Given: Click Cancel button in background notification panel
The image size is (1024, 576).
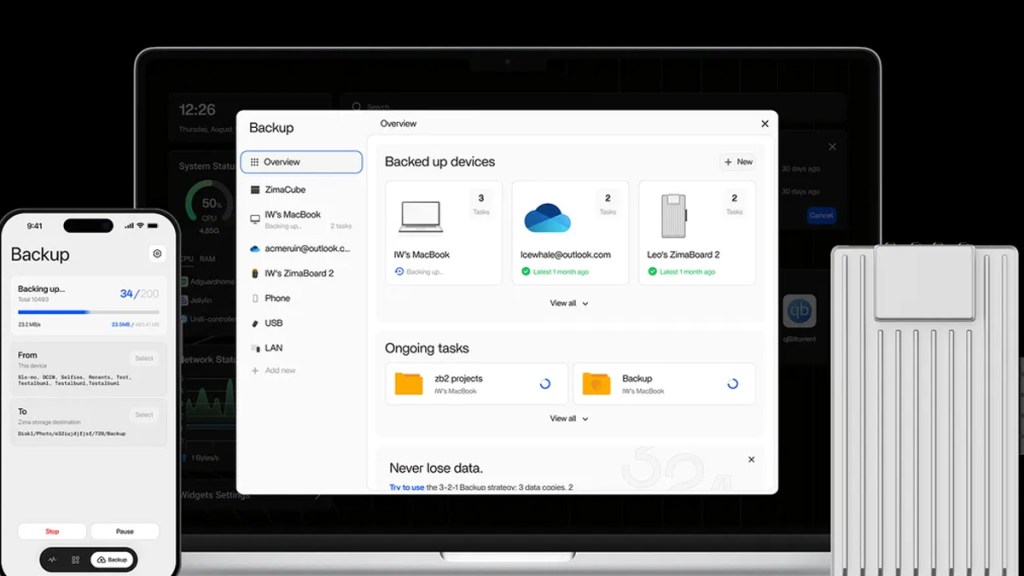Looking at the screenshot, I should coord(821,216).
